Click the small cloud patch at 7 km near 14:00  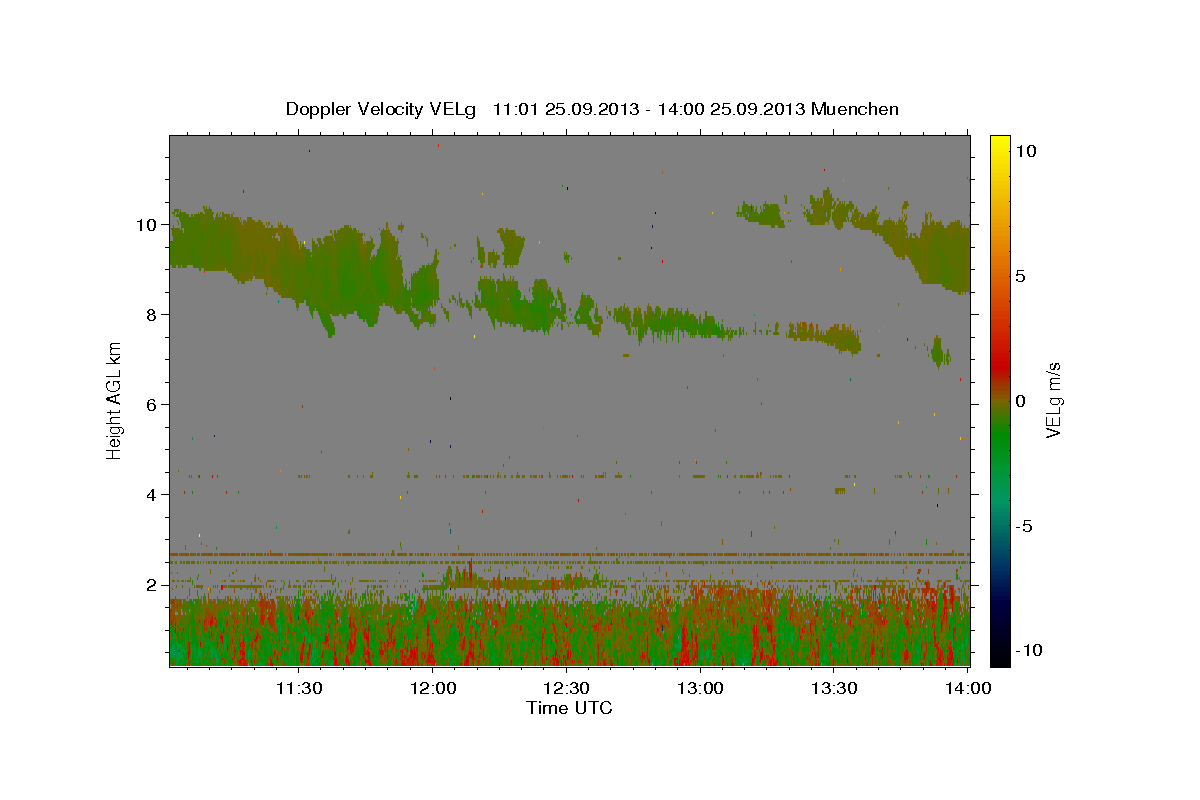[939, 351]
